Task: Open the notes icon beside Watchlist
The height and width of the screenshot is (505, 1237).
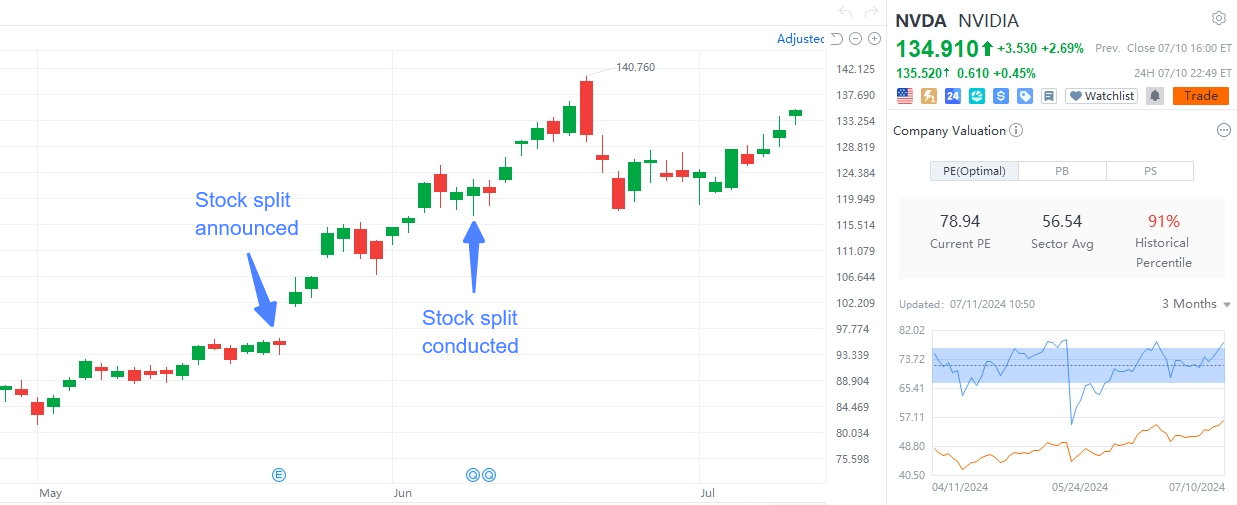Action: (1049, 96)
